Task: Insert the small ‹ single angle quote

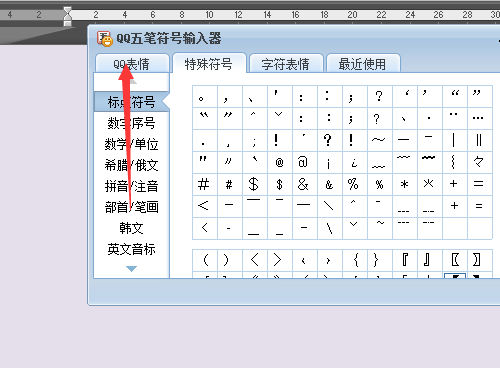Action: point(305,260)
